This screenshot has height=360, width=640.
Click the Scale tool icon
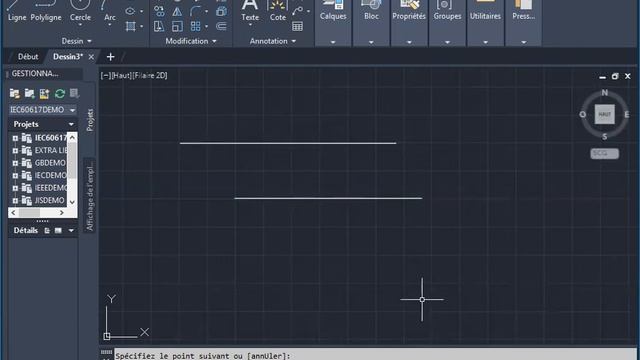point(177,27)
